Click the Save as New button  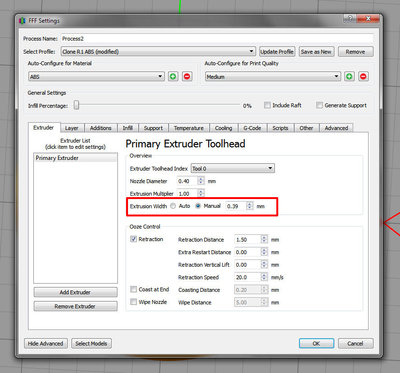316,52
